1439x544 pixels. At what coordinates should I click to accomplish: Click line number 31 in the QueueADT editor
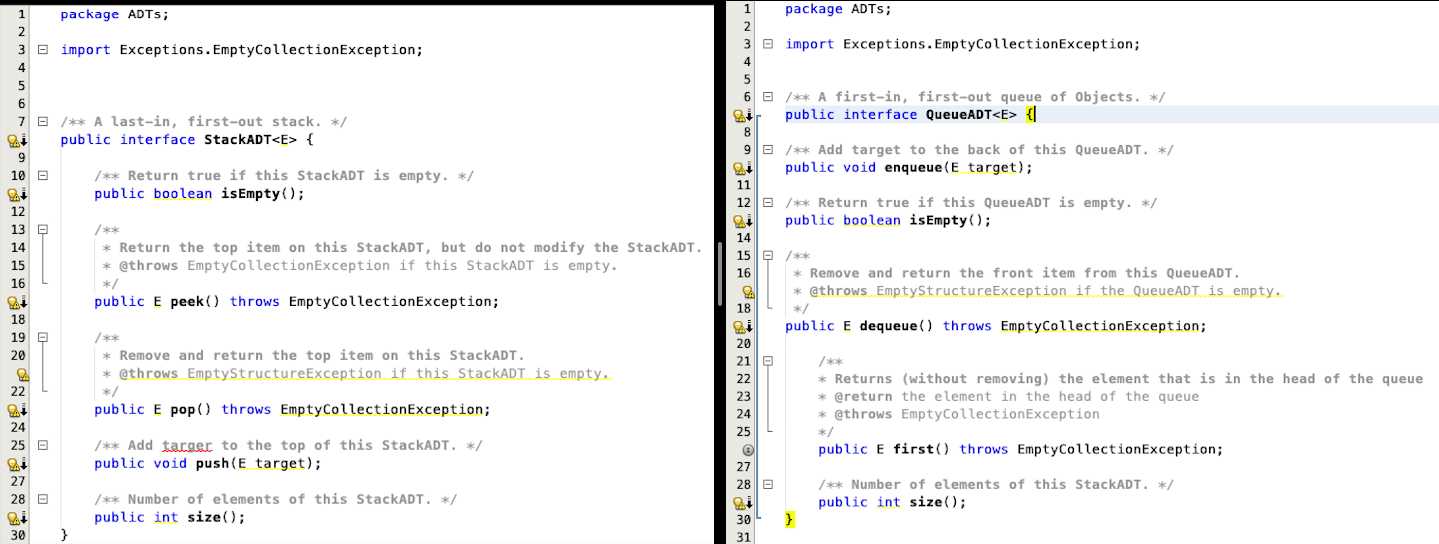pos(743,538)
